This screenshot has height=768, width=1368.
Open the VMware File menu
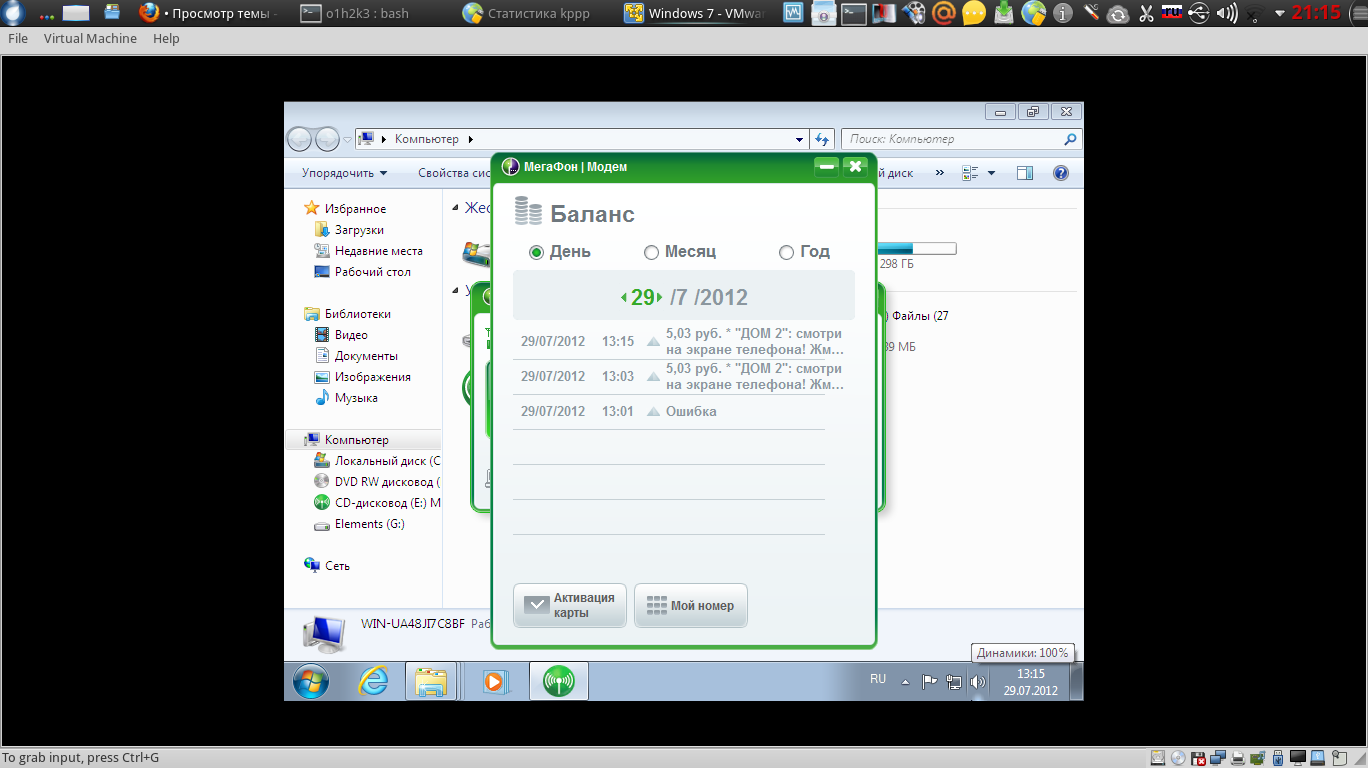(18, 38)
